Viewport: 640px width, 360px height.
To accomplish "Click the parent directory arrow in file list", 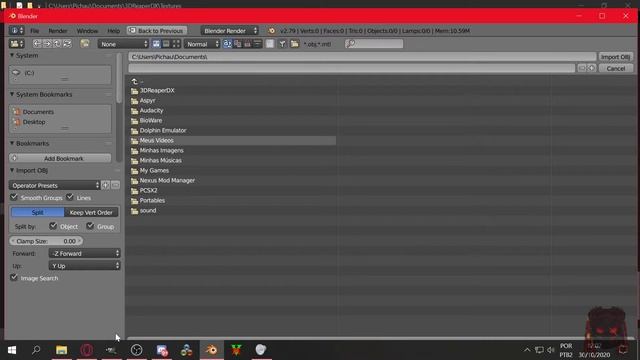I will point(135,81).
